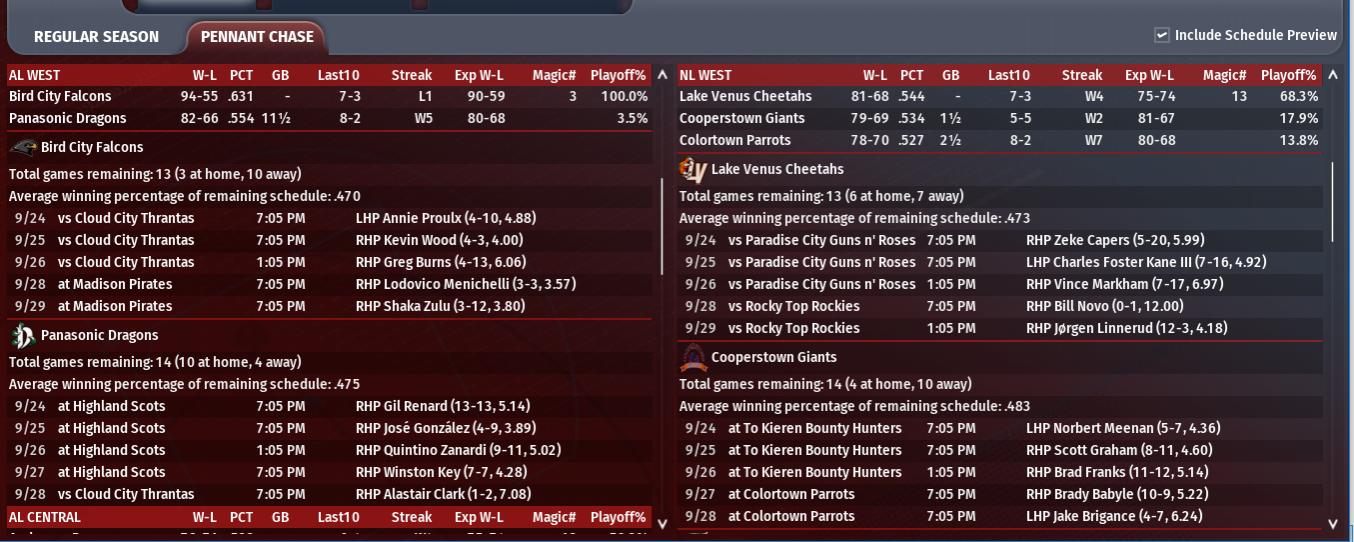
Task: Click AL West Playoff% column header
Action: [618, 75]
